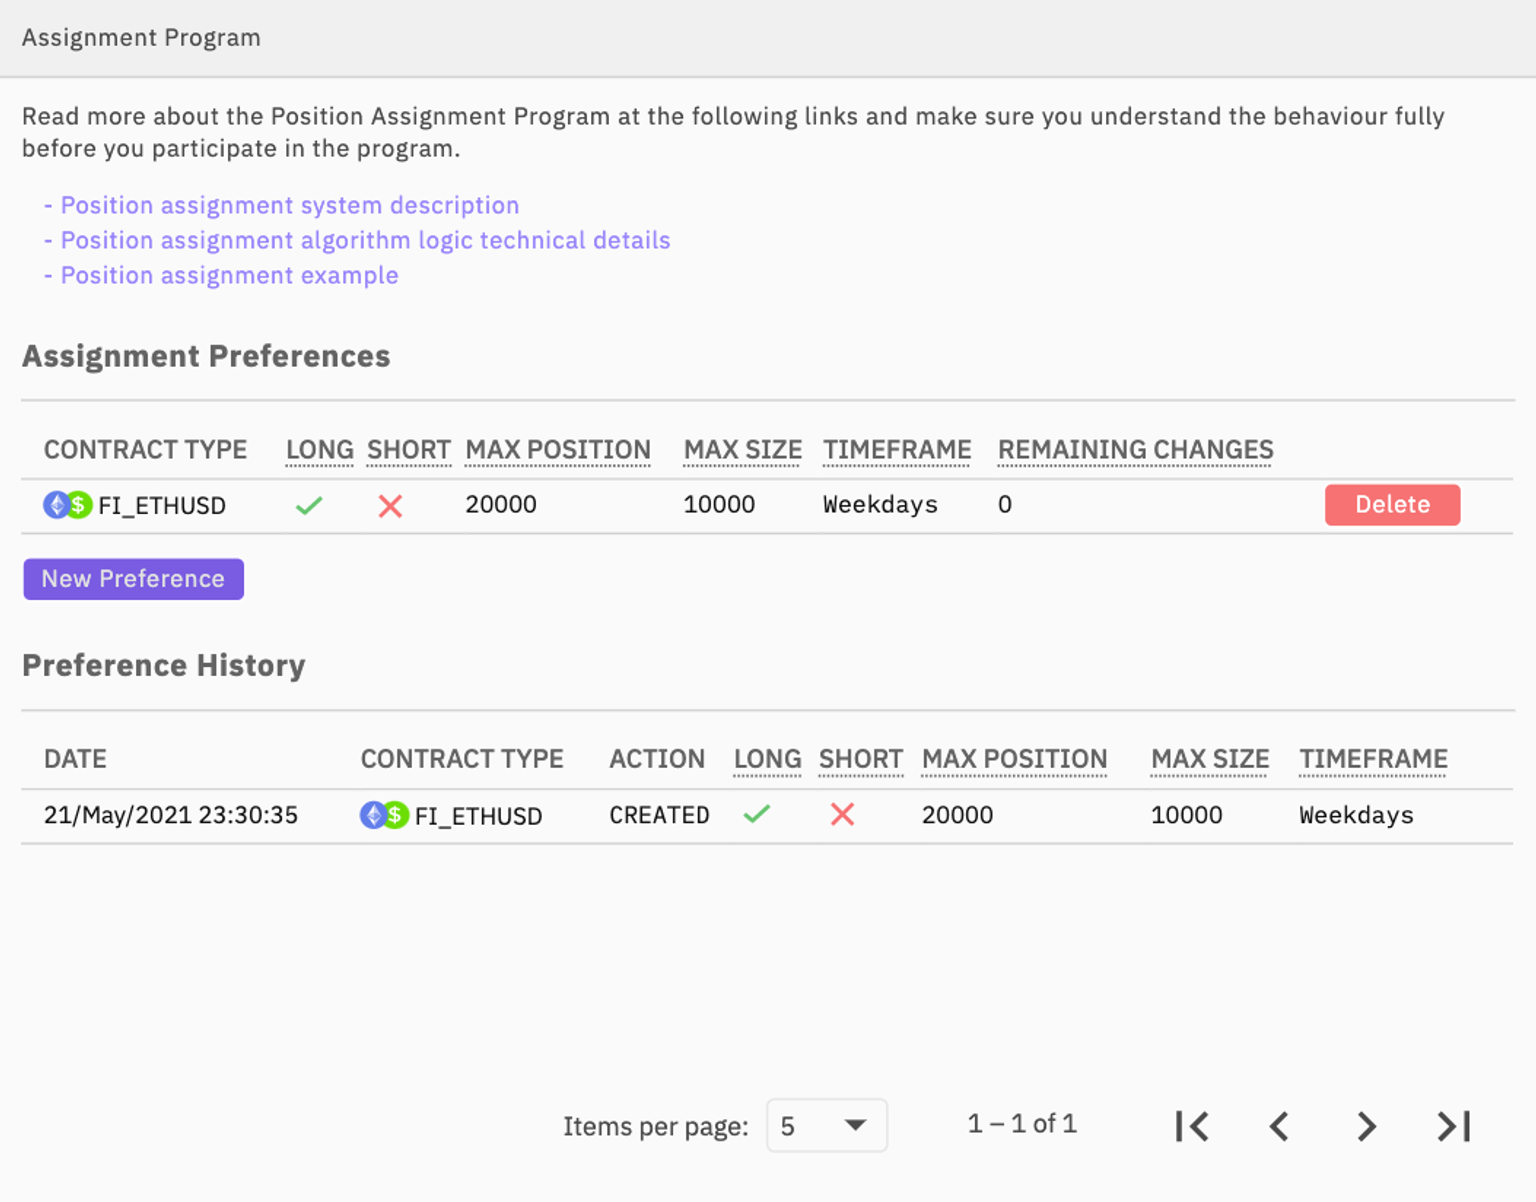Click the green dollar icon on FI_ETHUSD pair
The height and width of the screenshot is (1202, 1536).
[x=78, y=505]
